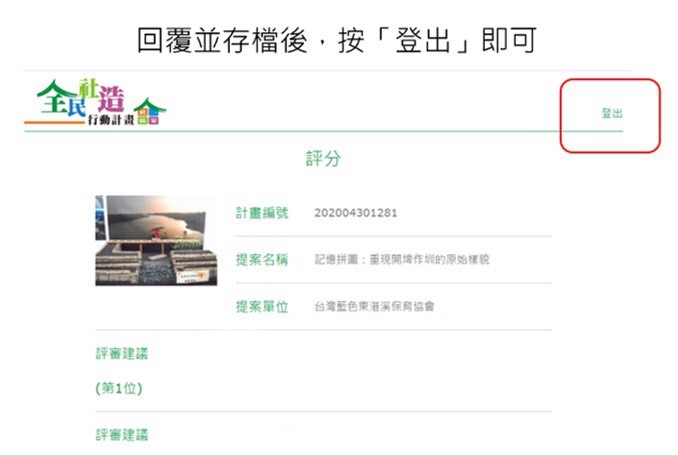678x457 pixels.
Task: Open the 全民社造行動計畫 logo
Action: (x=96, y=102)
